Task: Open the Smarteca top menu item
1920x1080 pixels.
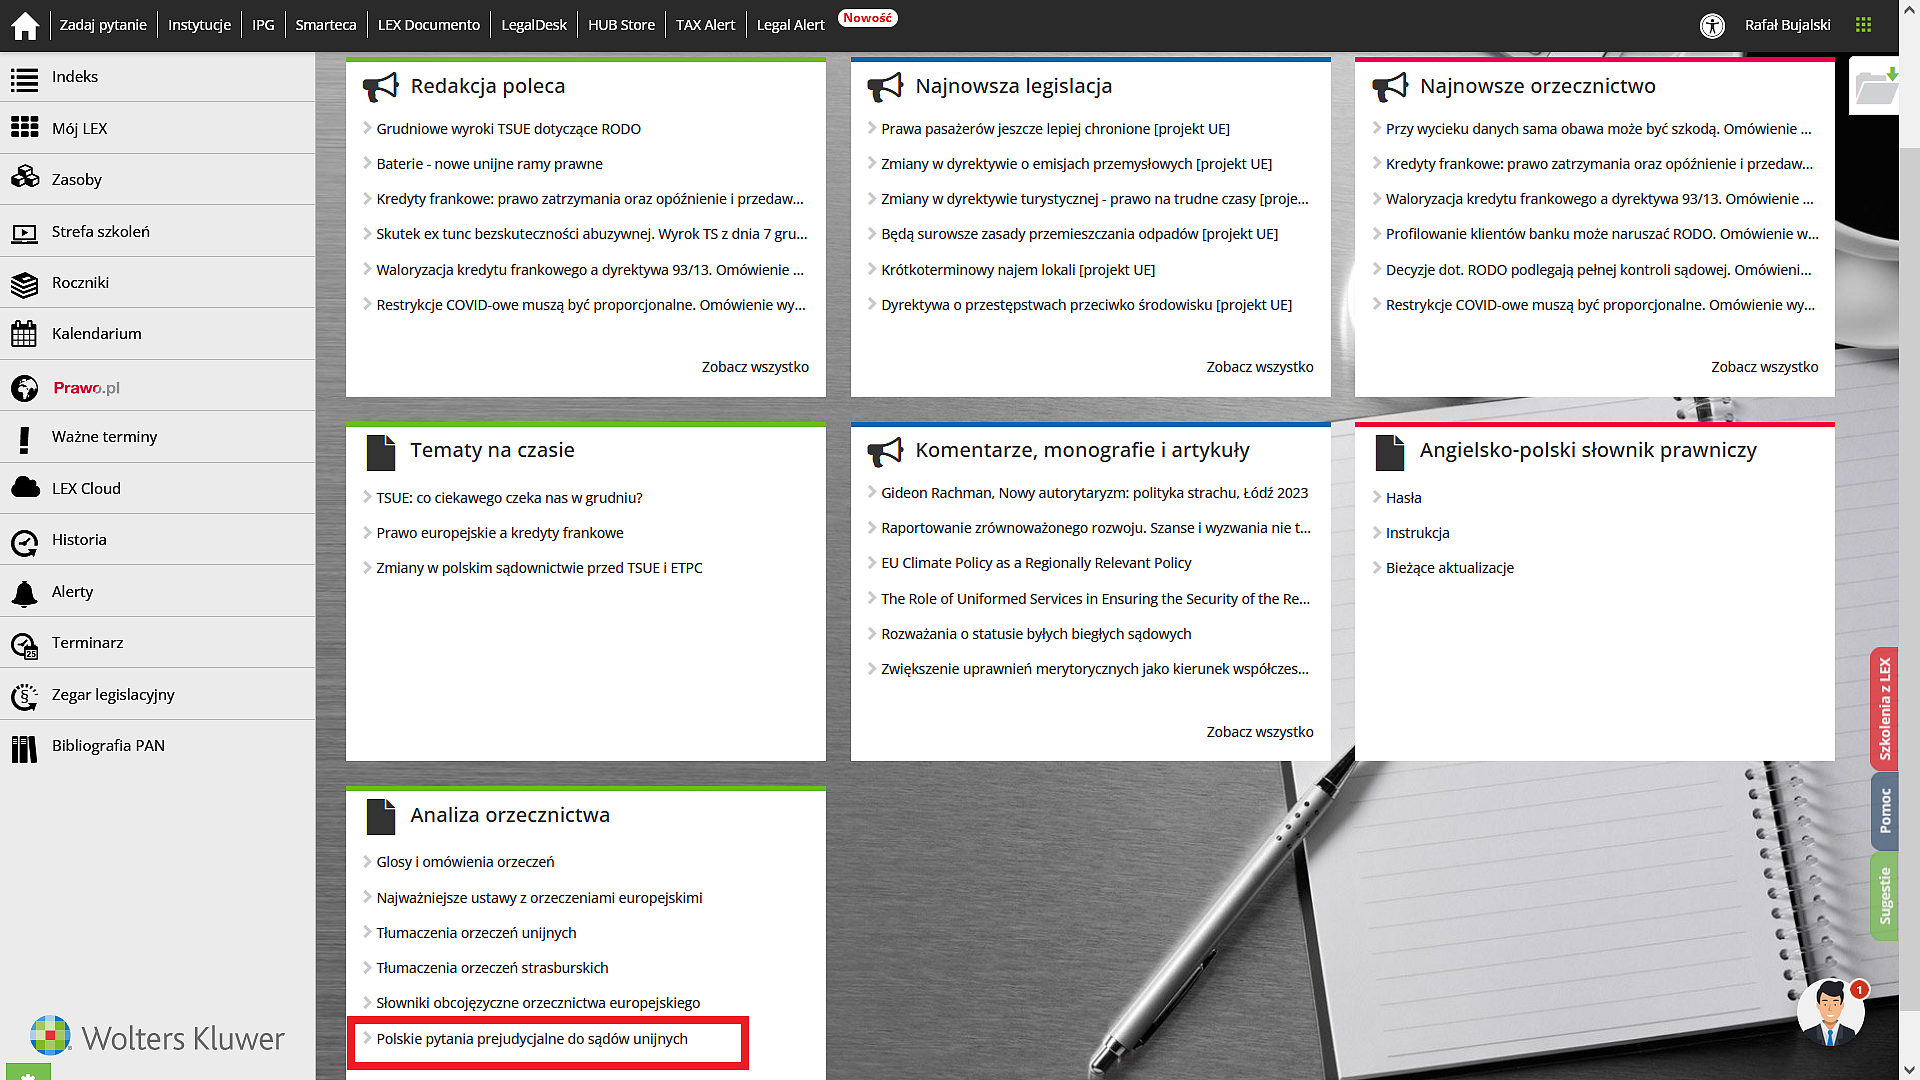Action: (x=325, y=25)
